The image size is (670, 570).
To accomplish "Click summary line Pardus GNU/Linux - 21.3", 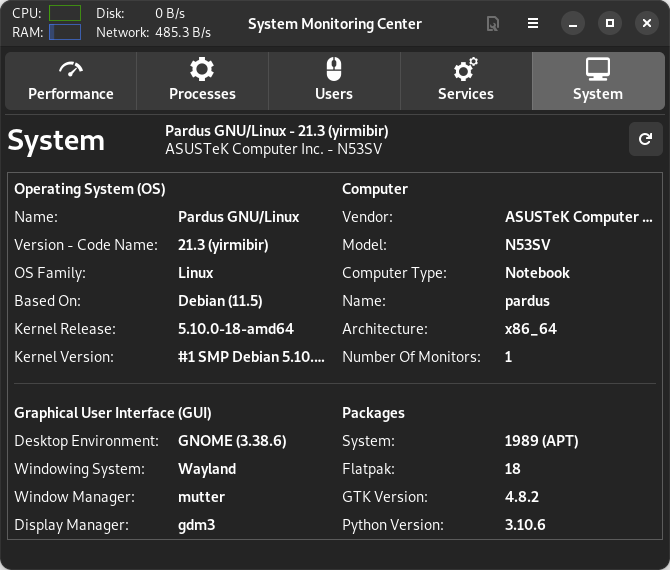I will pyautogui.click(x=277, y=131).
